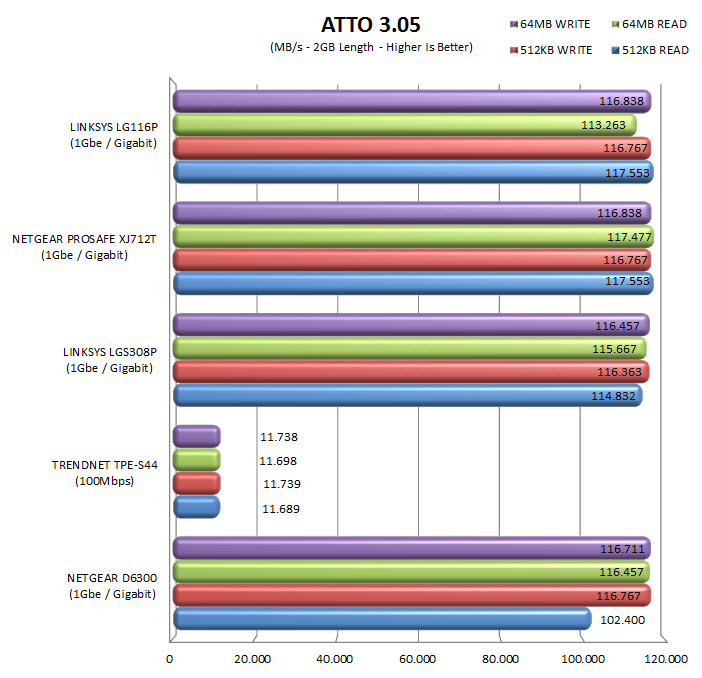Click the axis tick label "80.000"
The height and width of the screenshot is (678, 702).
click(x=500, y=659)
